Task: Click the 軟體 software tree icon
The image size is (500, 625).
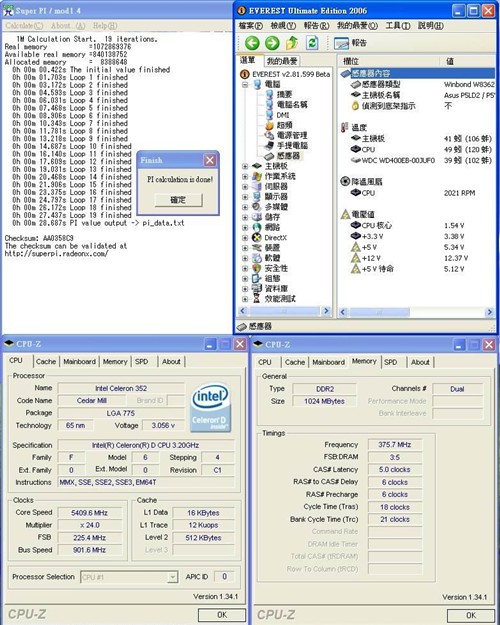Action: pos(257,258)
